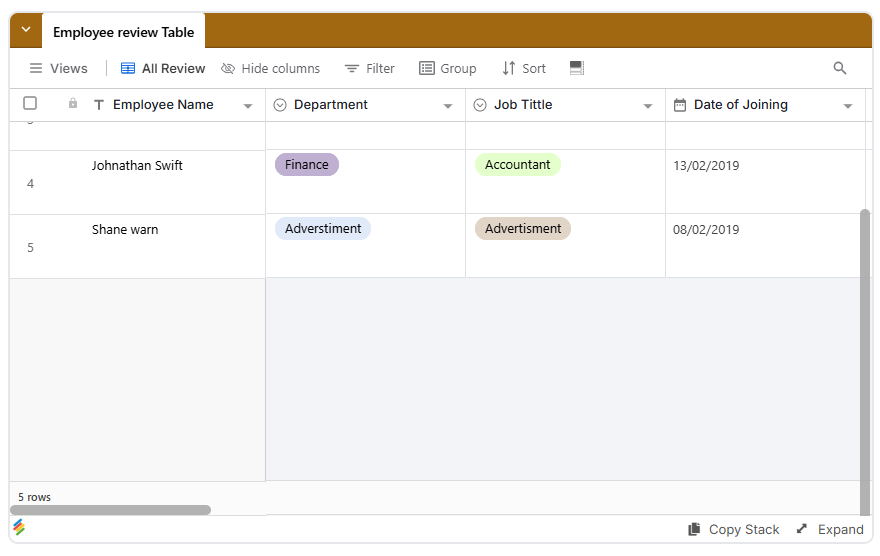880x556 pixels.
Task: Click the Stackby colorful logo icon
Action: point(19,527)
